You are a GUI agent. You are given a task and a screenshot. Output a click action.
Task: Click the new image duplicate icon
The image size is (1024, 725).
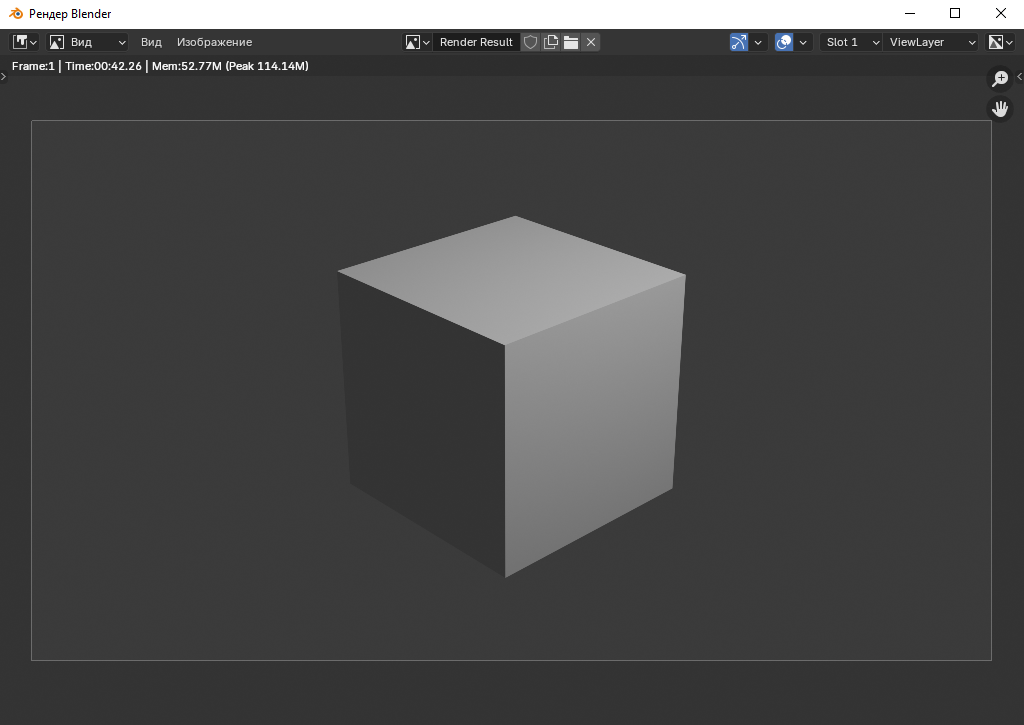[x=551, y=42]
